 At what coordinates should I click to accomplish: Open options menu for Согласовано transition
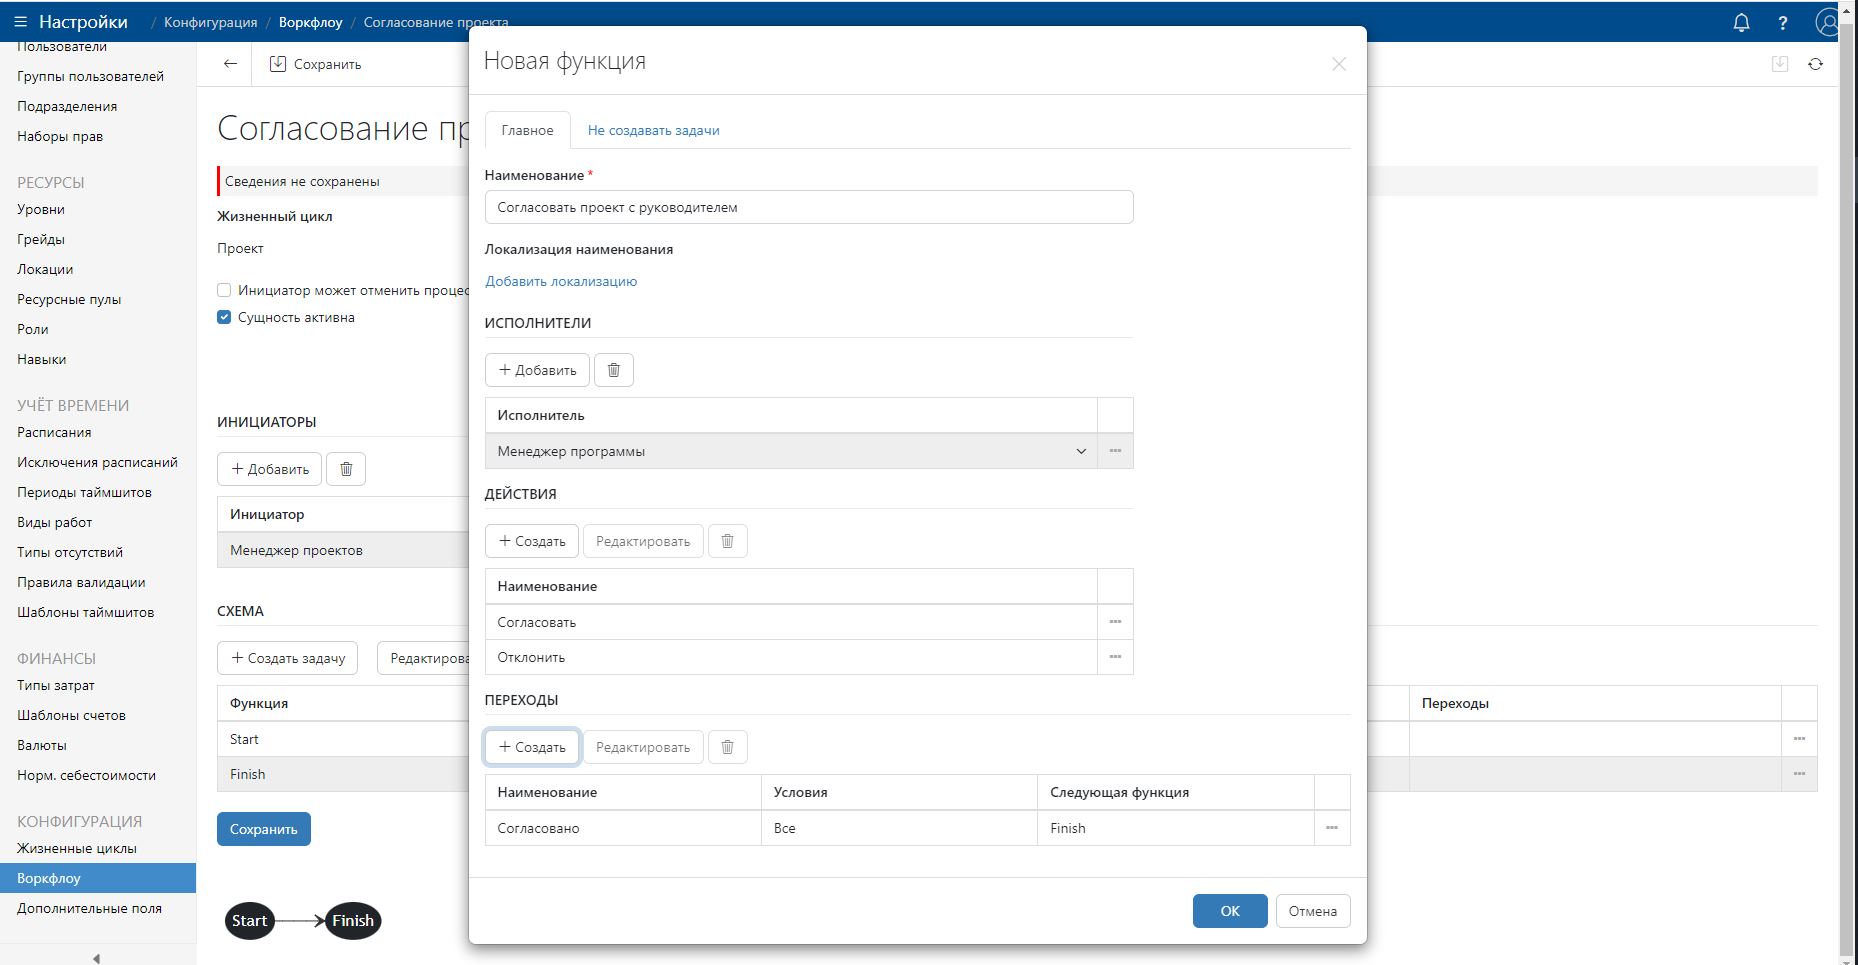tap(1332, 828)
